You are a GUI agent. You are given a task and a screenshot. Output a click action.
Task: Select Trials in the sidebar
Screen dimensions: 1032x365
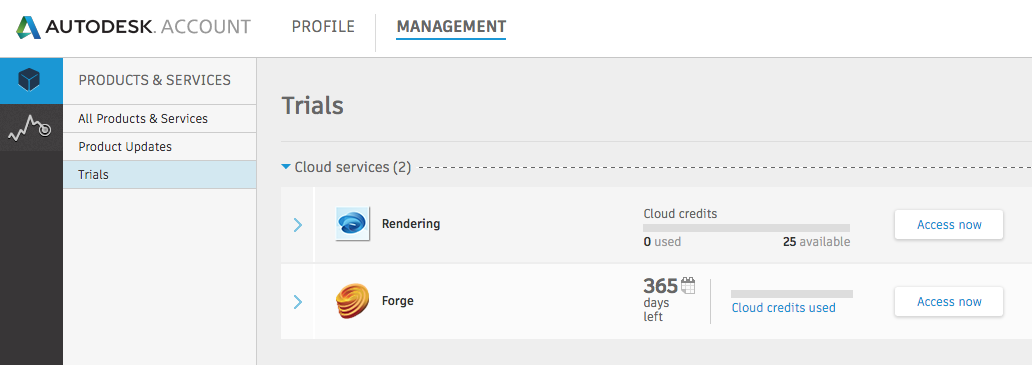[x=159, y=175]
